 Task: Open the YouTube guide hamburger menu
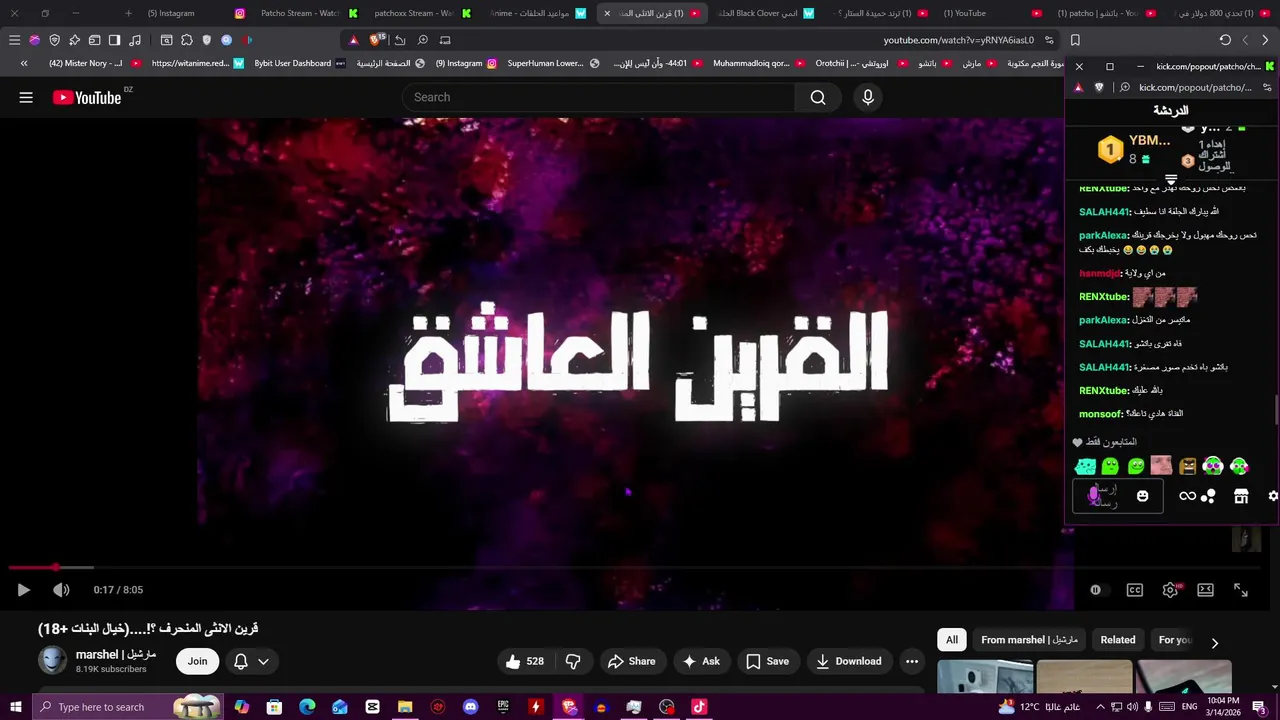(x=26, y=97)
